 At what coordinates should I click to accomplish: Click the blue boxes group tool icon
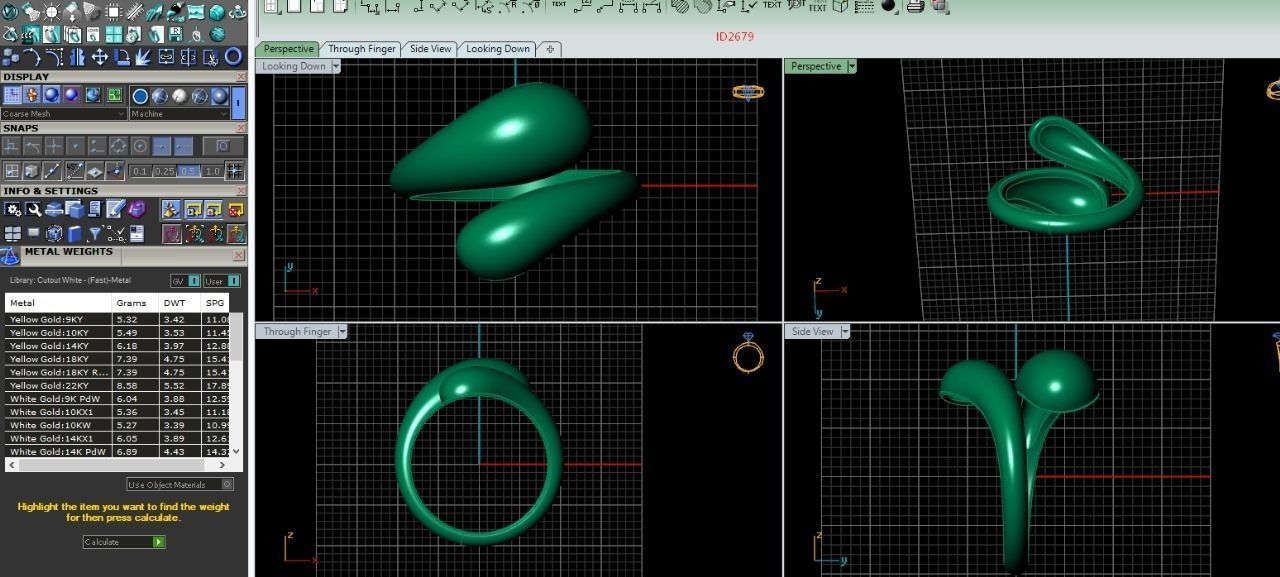pos(10,57)
